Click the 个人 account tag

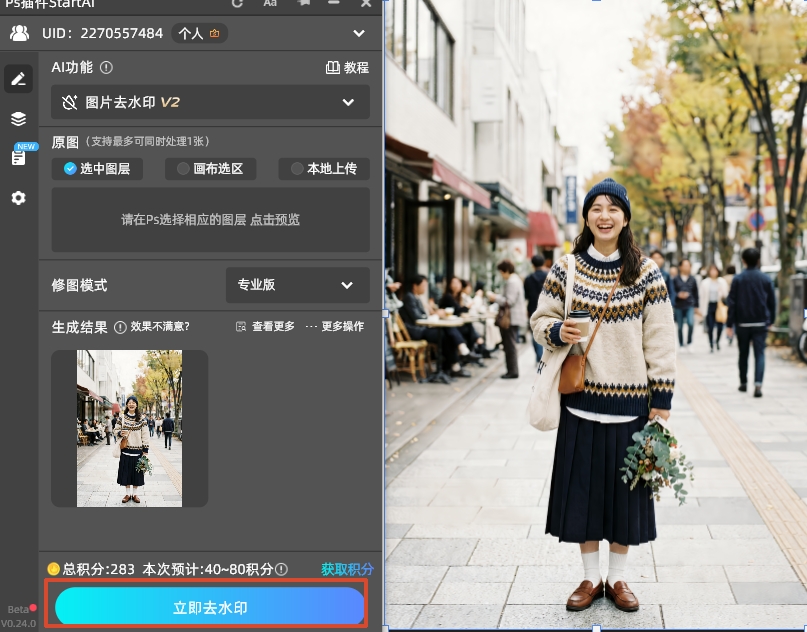pos(199,32)
